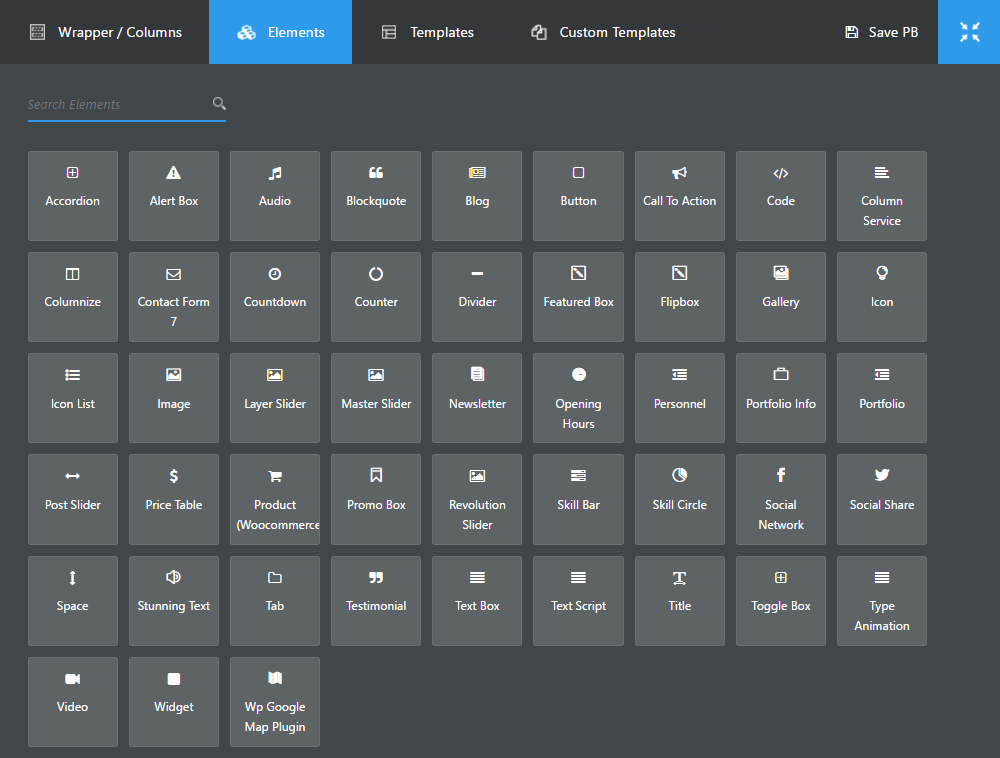Collapse the page builder panel
Image resolution: width=1000 pixels, height=758 pixels.
tap(969, 32)
